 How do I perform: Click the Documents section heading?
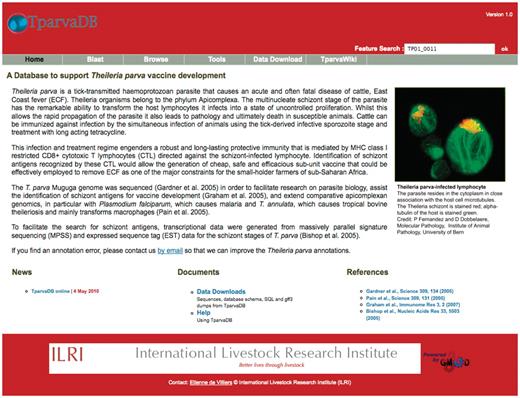(198, 272)
